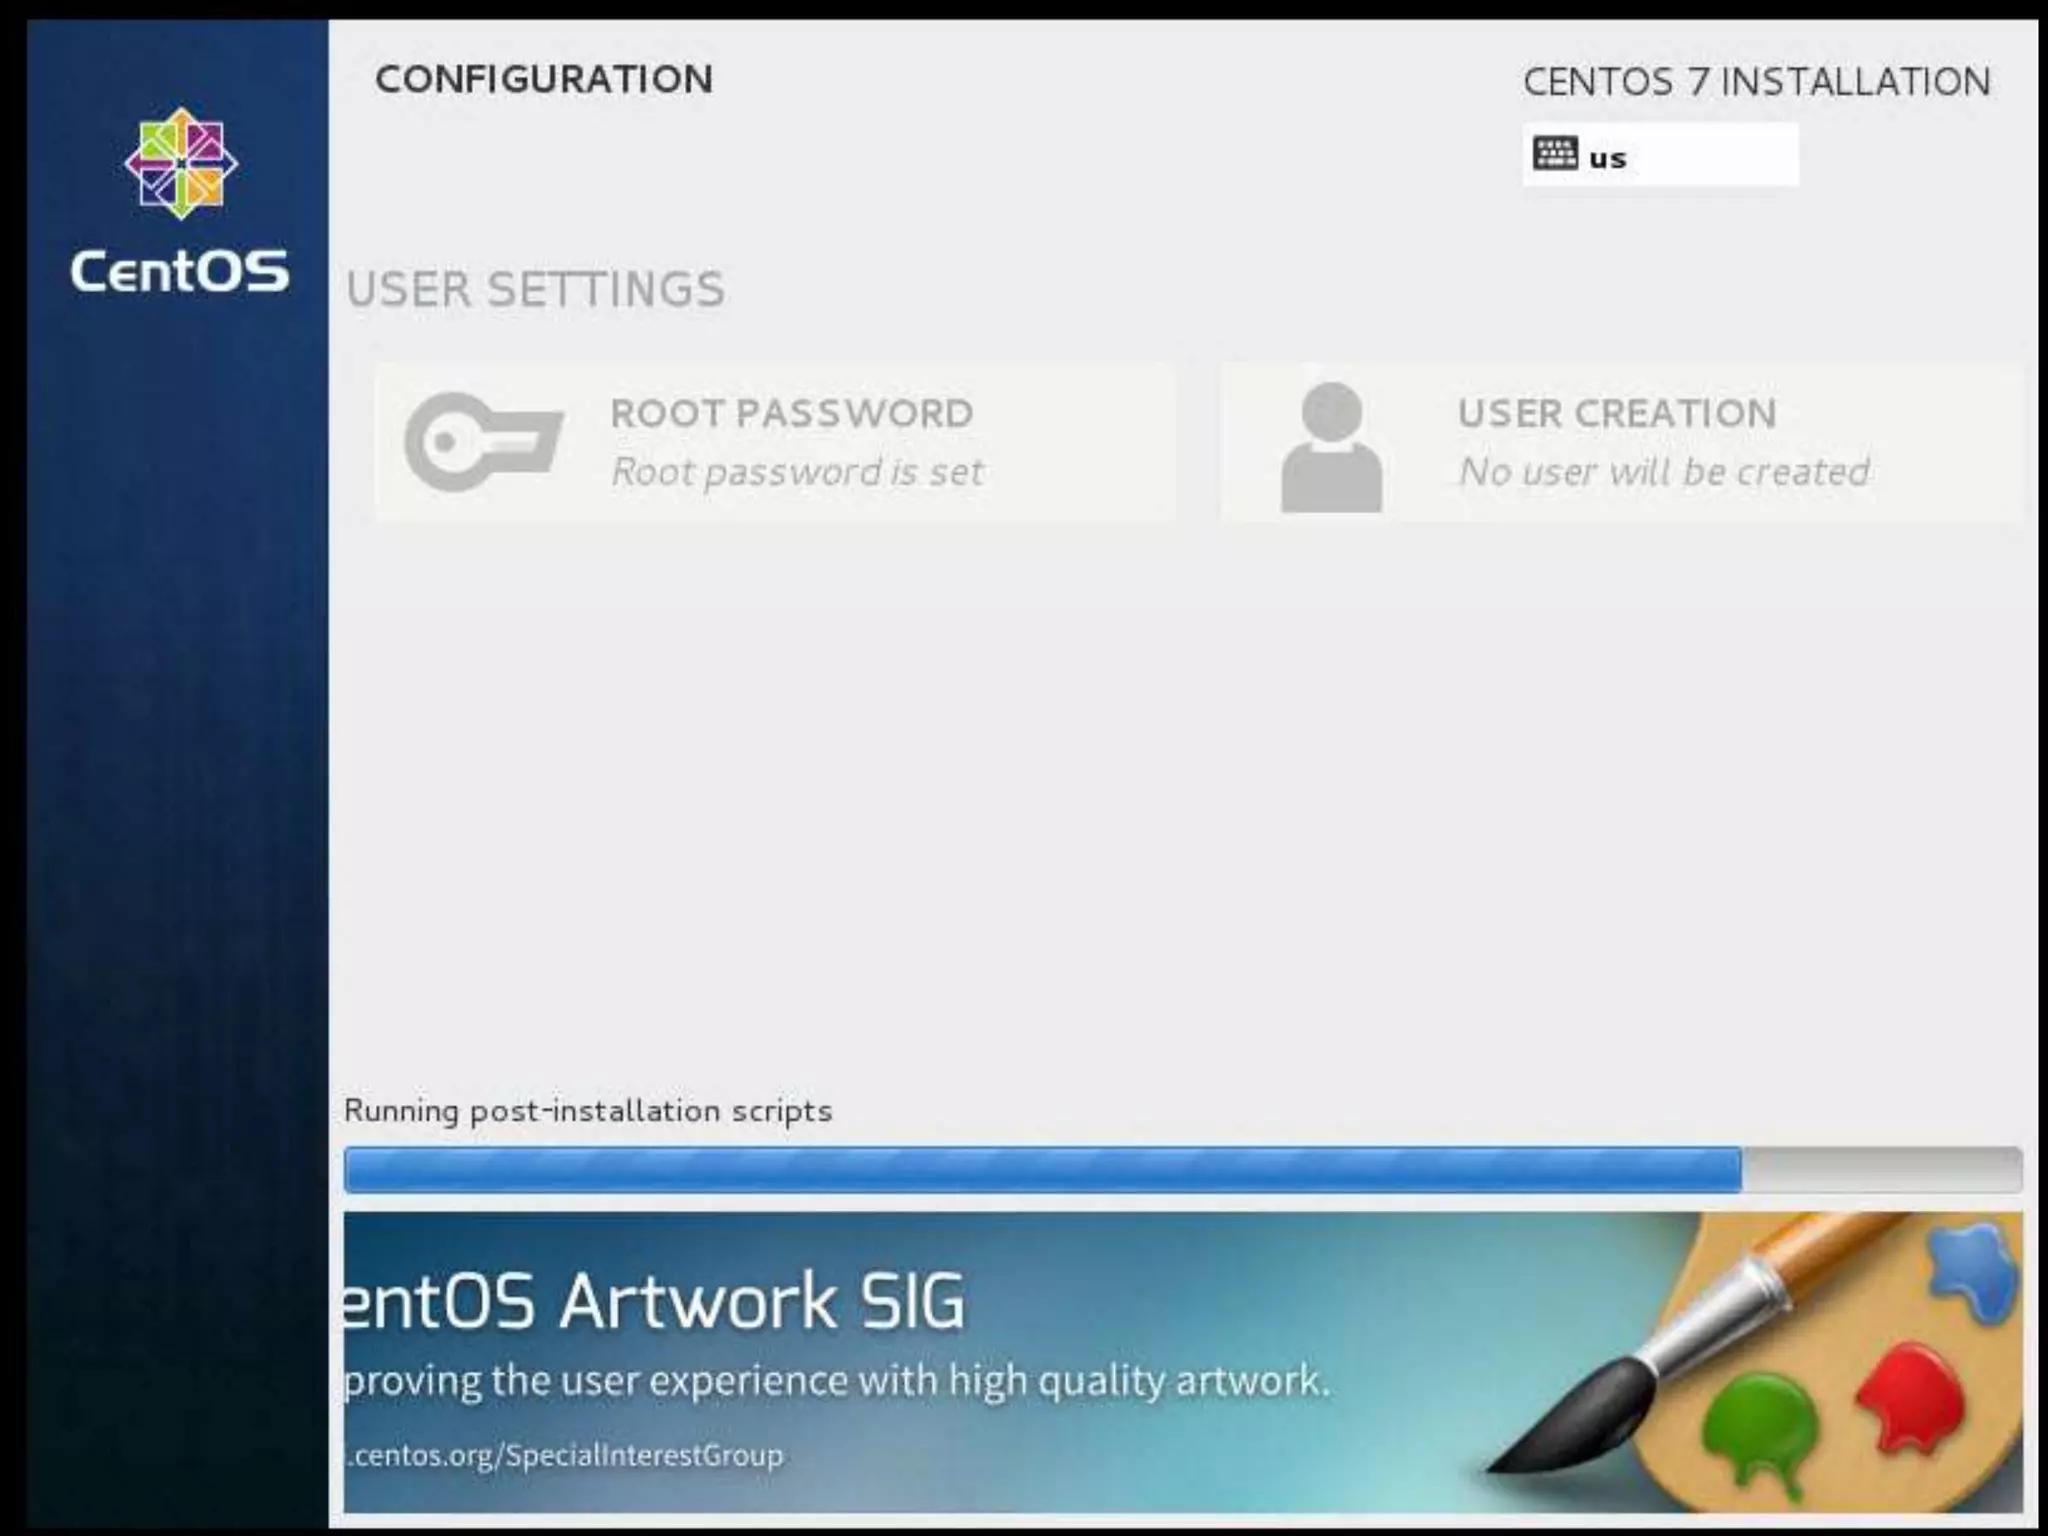Click the root password key icon
This screenshot has width=2048, height=1536.
click(483, 441)
